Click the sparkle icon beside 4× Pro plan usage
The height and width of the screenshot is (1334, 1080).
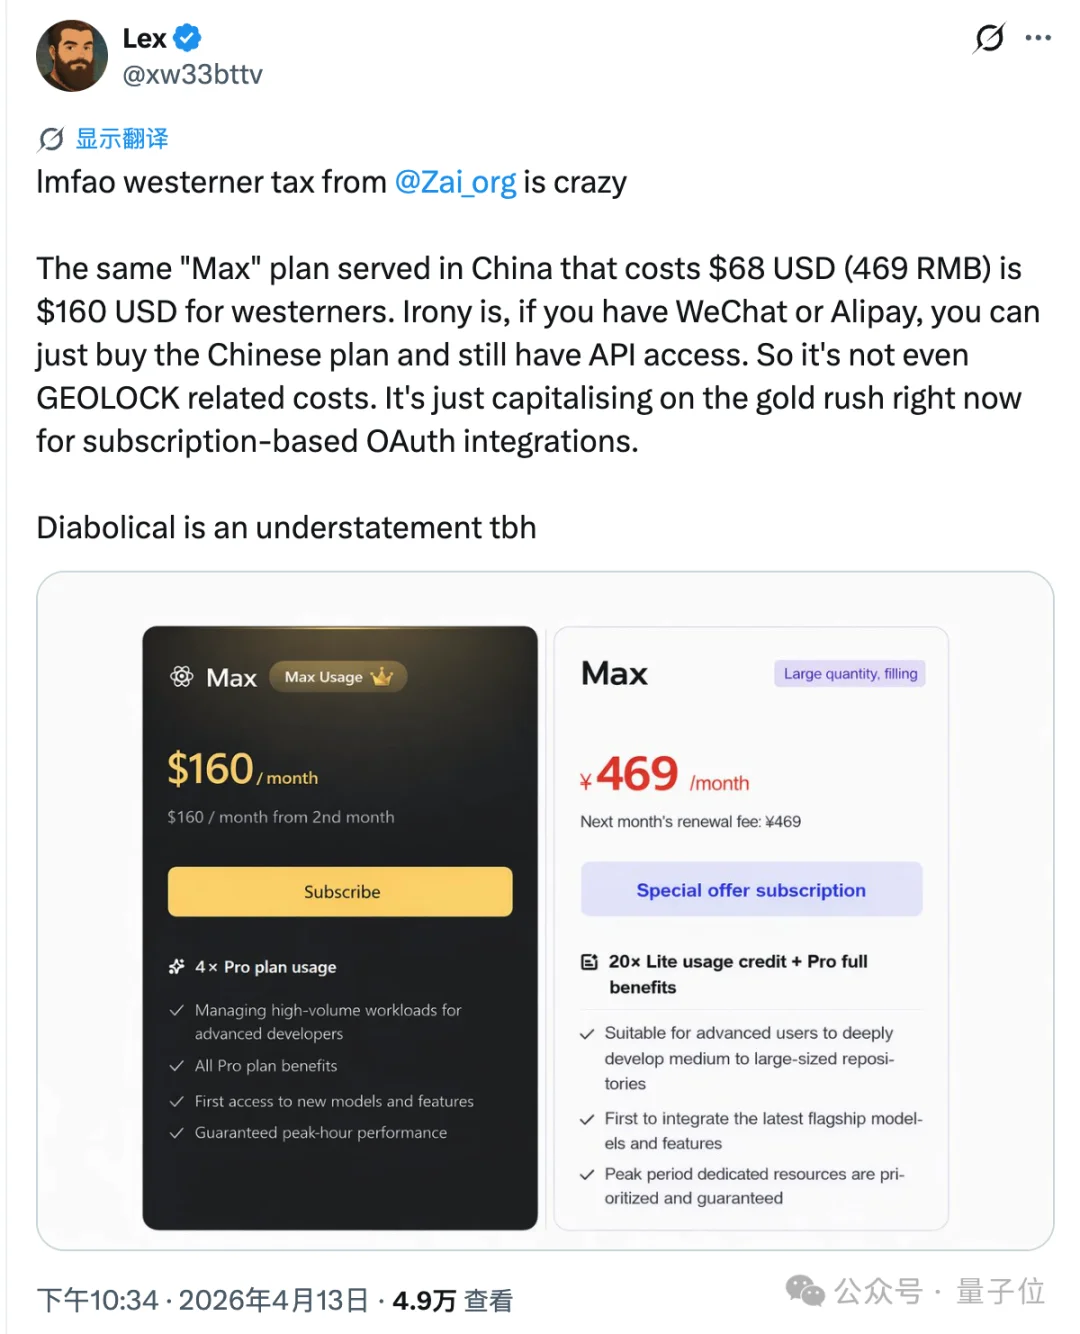(177, 966)
